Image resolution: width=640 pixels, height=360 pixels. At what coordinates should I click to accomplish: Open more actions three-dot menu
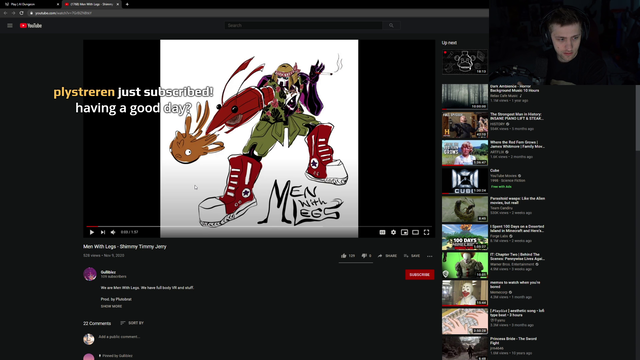(429, 256)
